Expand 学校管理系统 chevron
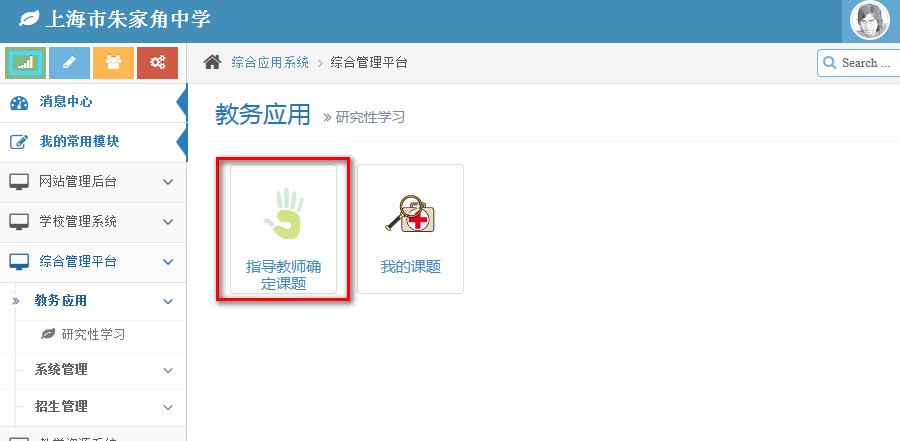The height and width of the screenshot is (441, 900). [168, 222]
